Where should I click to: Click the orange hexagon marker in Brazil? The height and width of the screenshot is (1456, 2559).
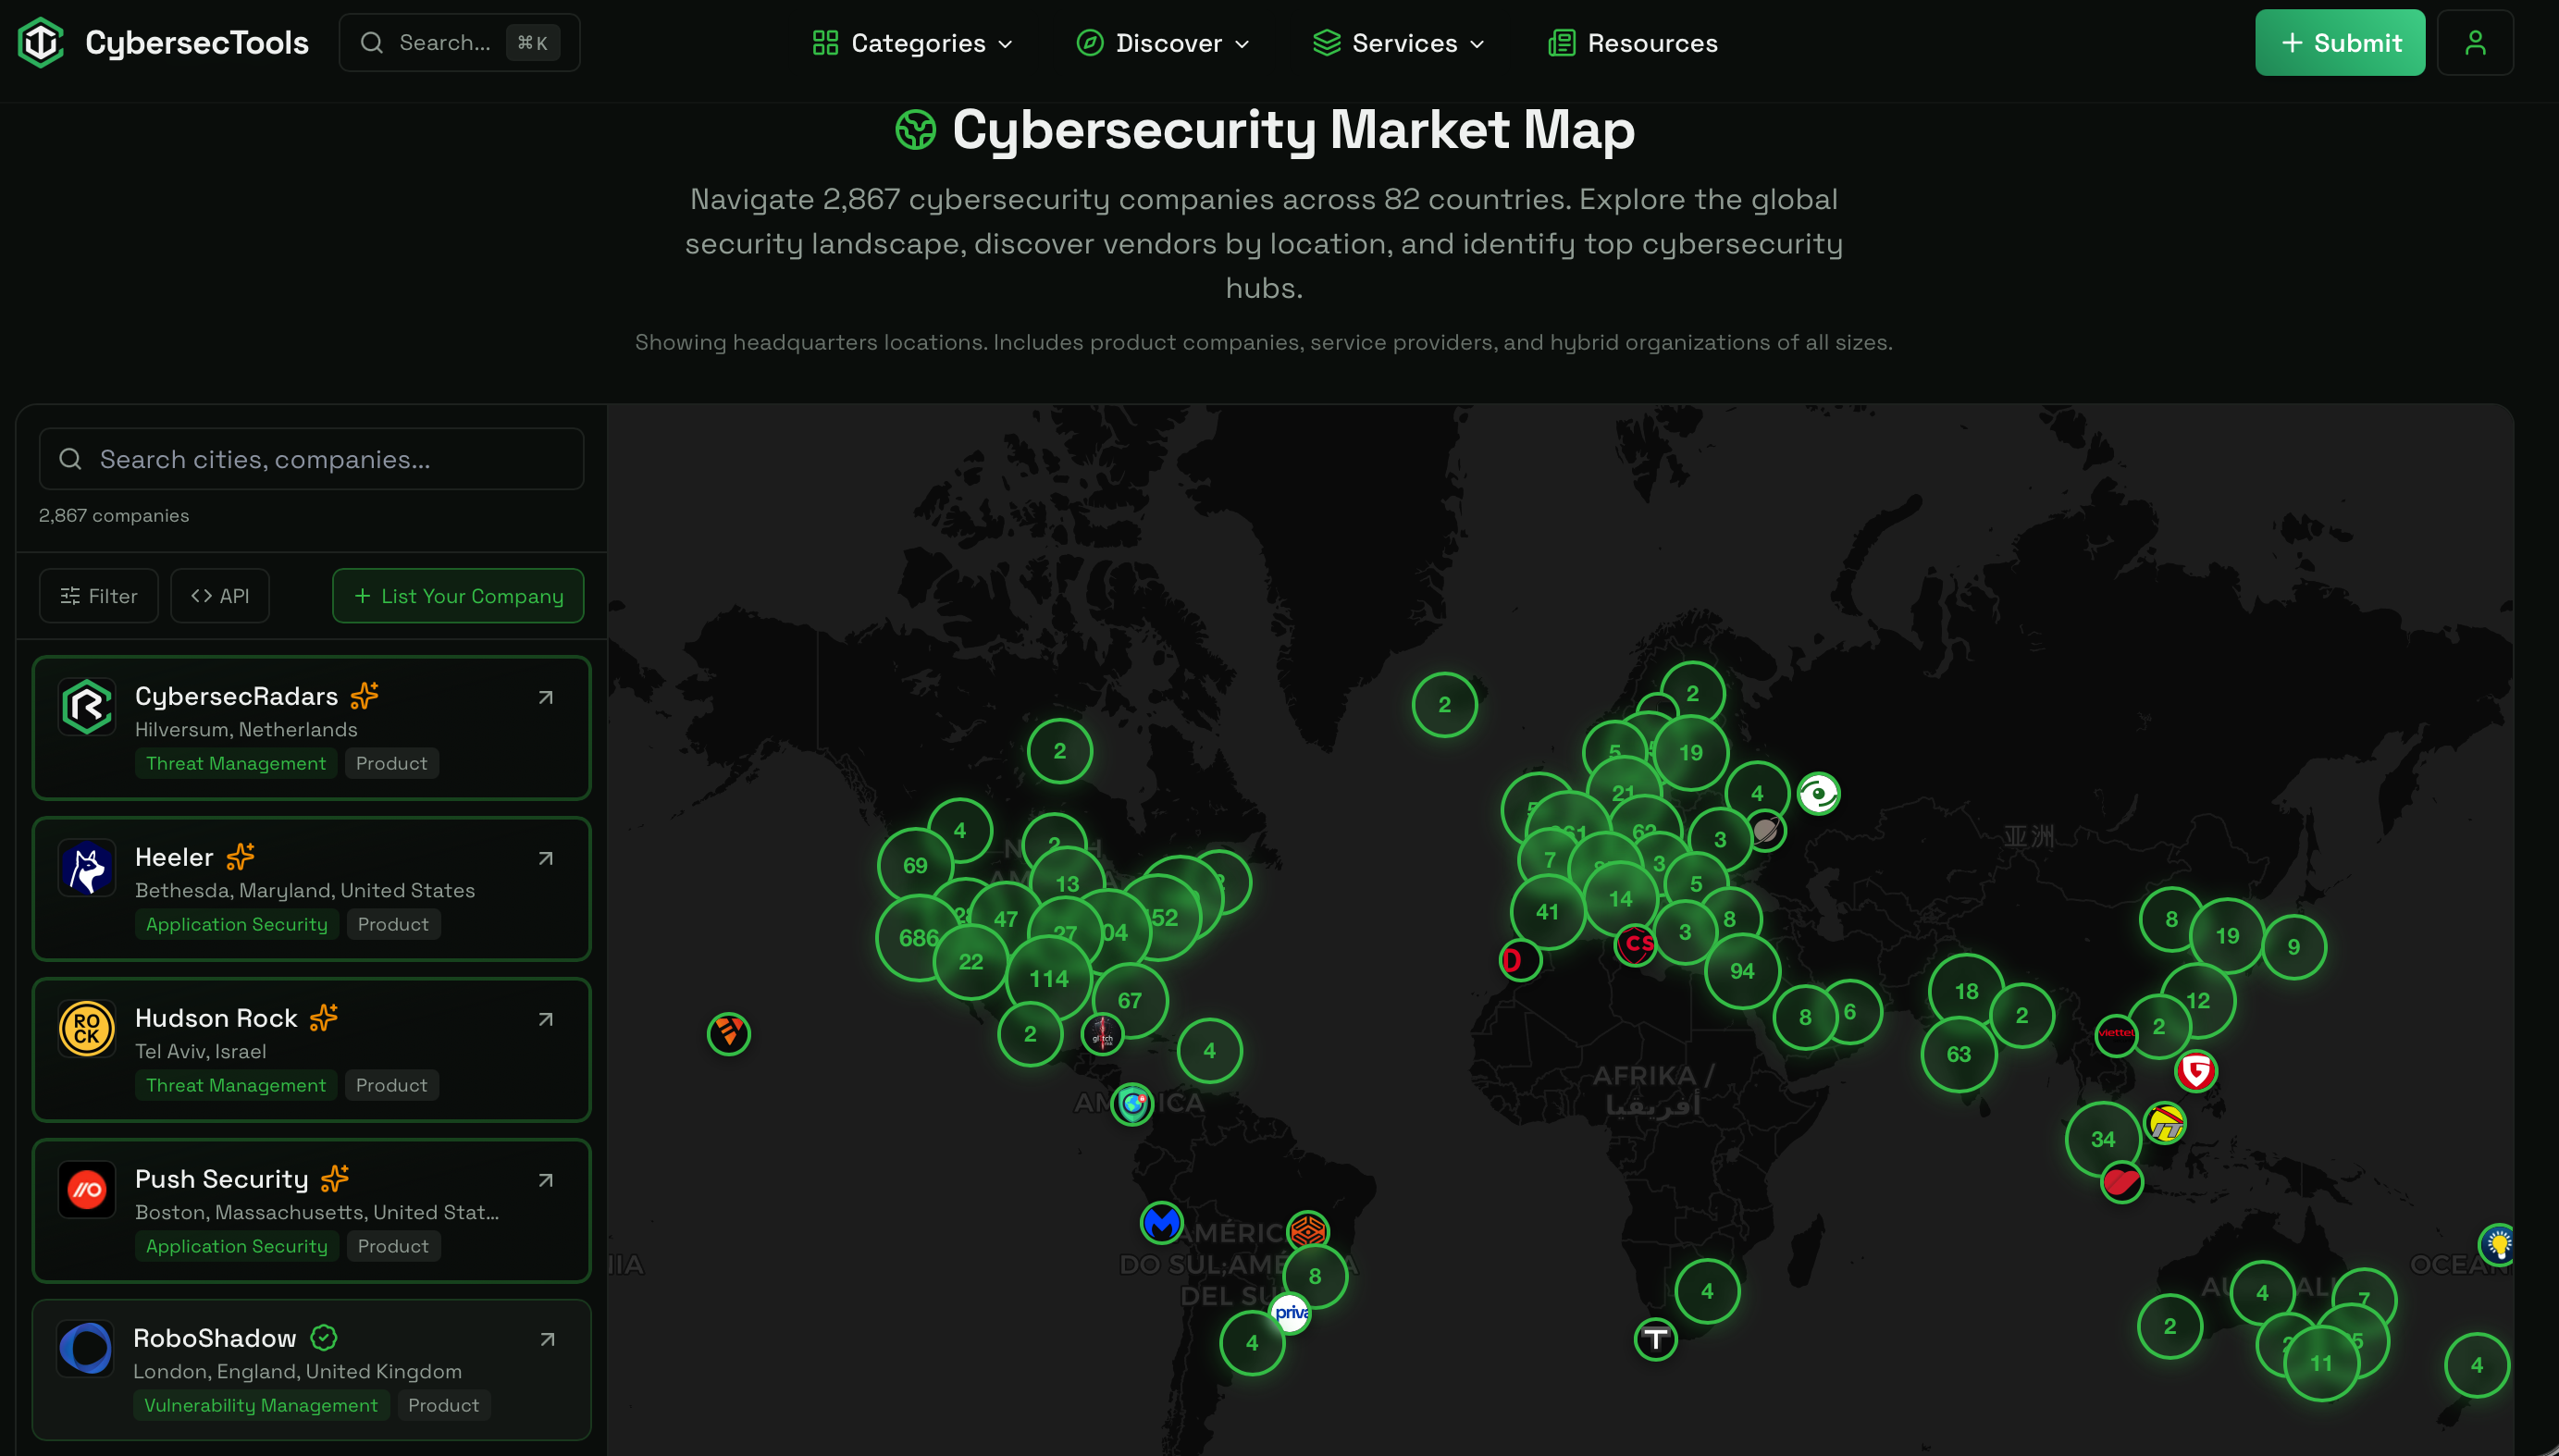click(1308, 1231)
